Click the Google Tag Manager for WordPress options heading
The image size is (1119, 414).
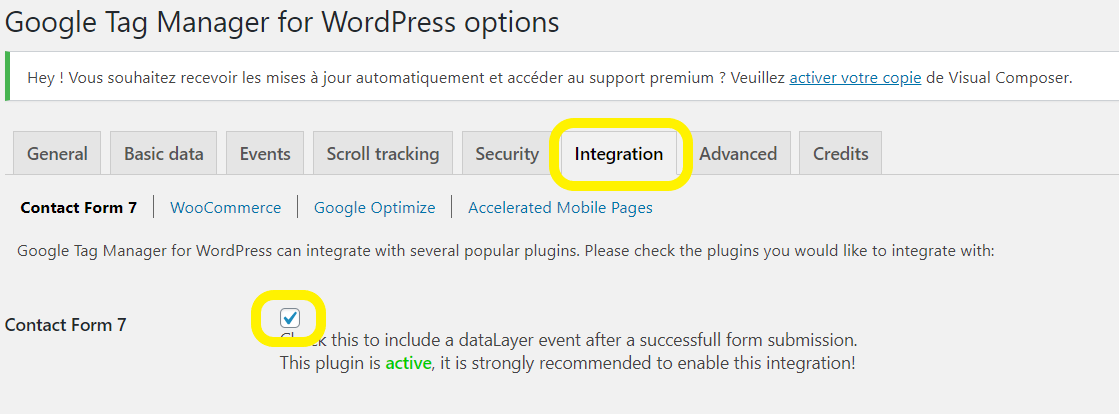283,21
